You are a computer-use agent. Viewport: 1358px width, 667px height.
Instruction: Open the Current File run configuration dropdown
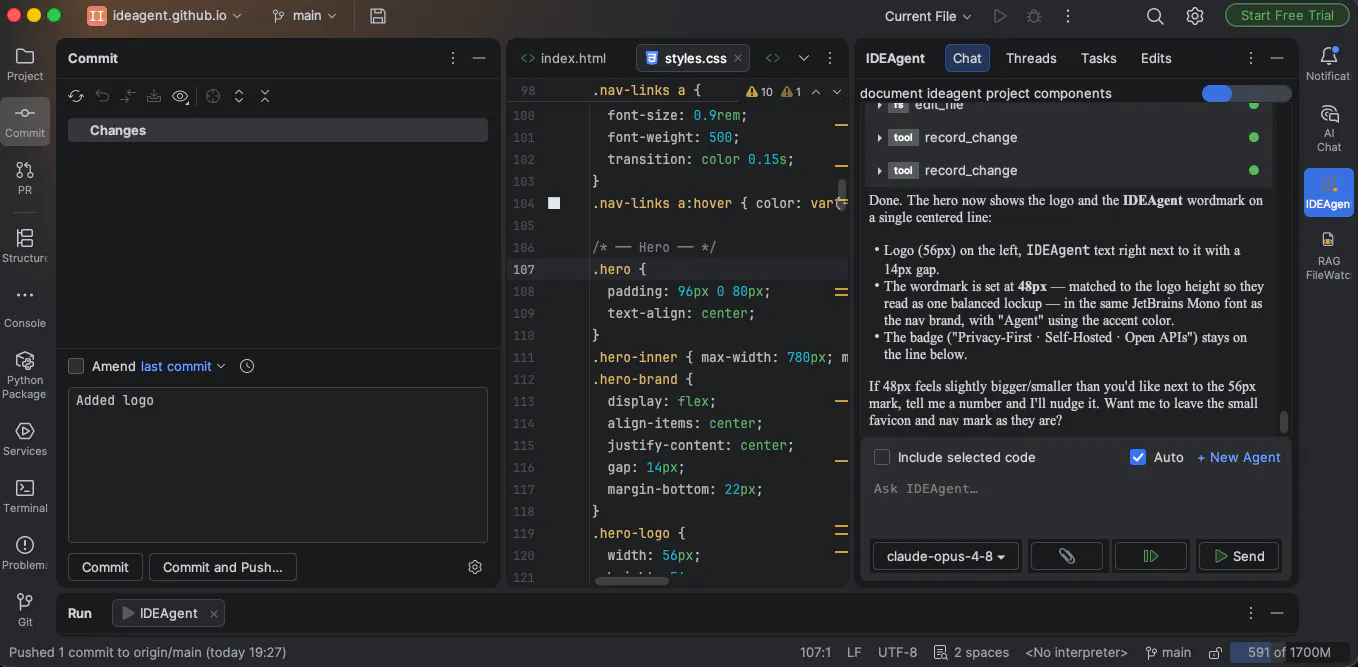click(928, 16)
